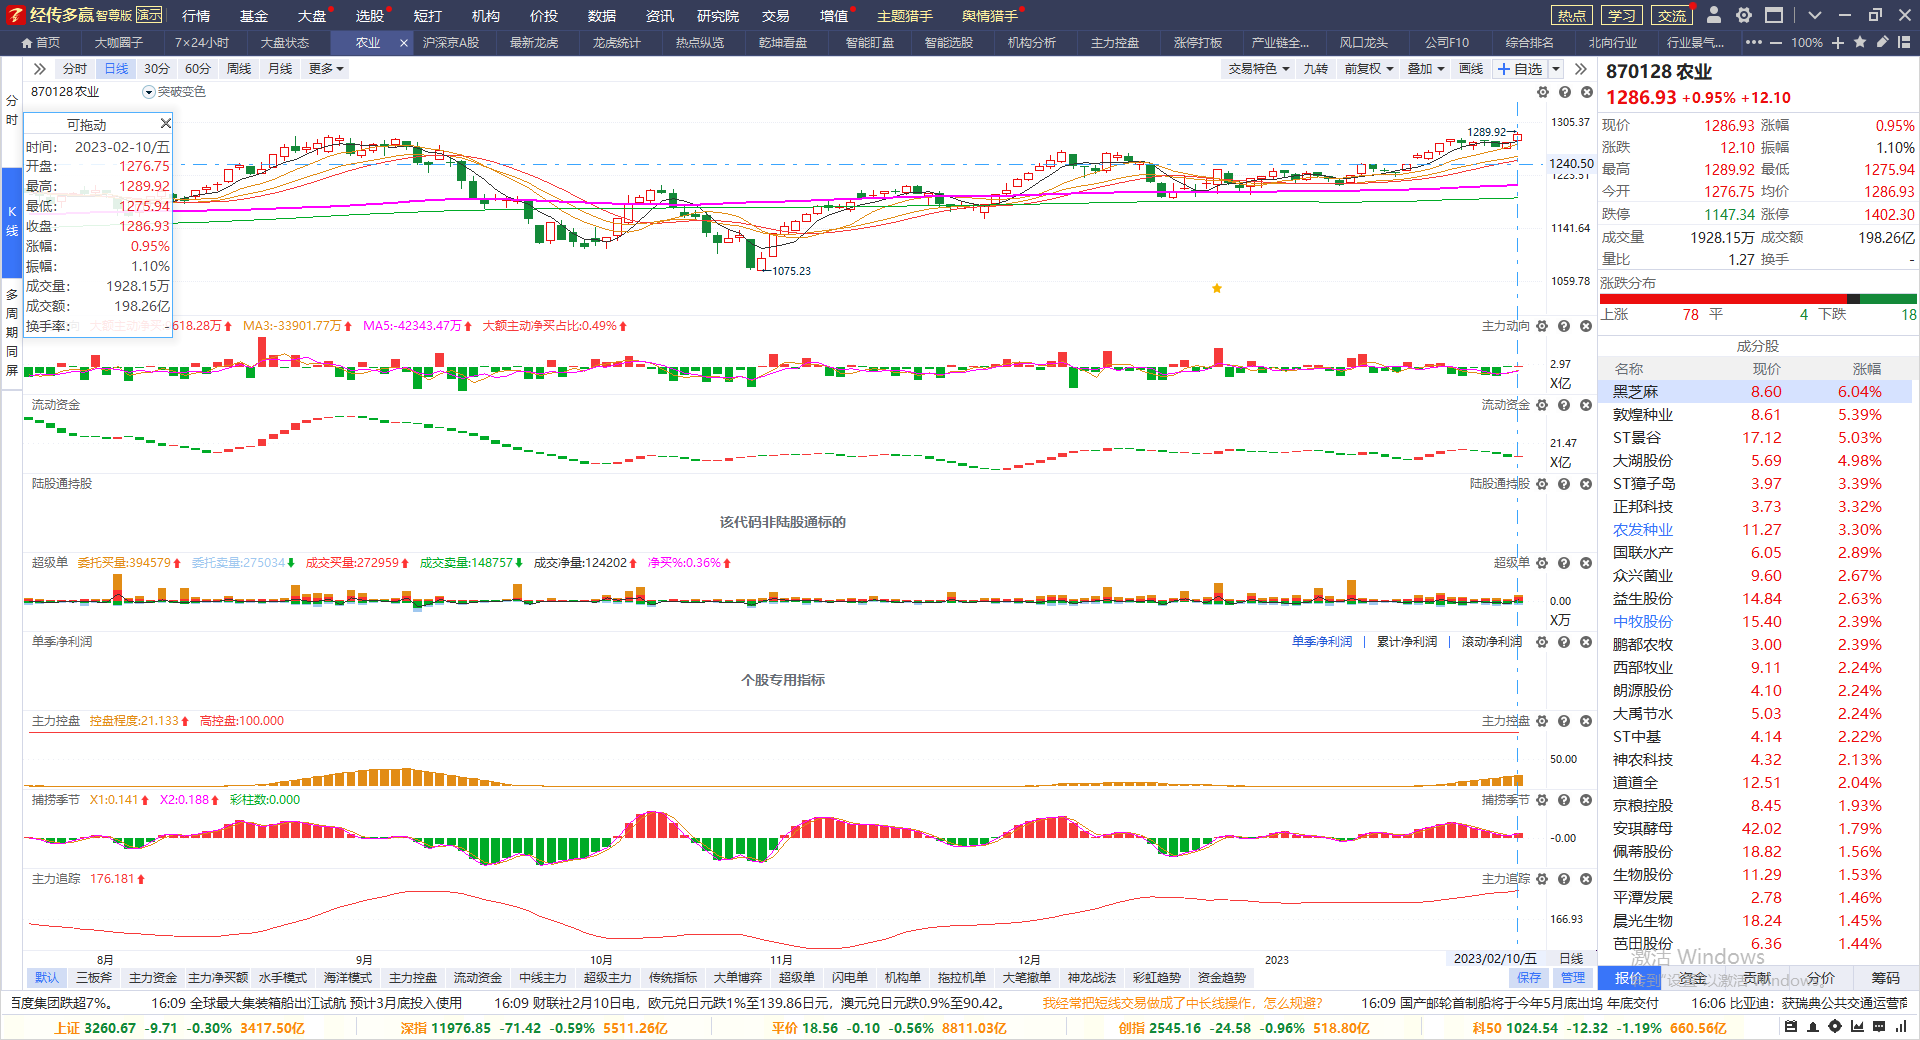Open help for 陆股通持股 panel
The height and width of the screenshot is (1040, 1920).
click(1564, 484)
